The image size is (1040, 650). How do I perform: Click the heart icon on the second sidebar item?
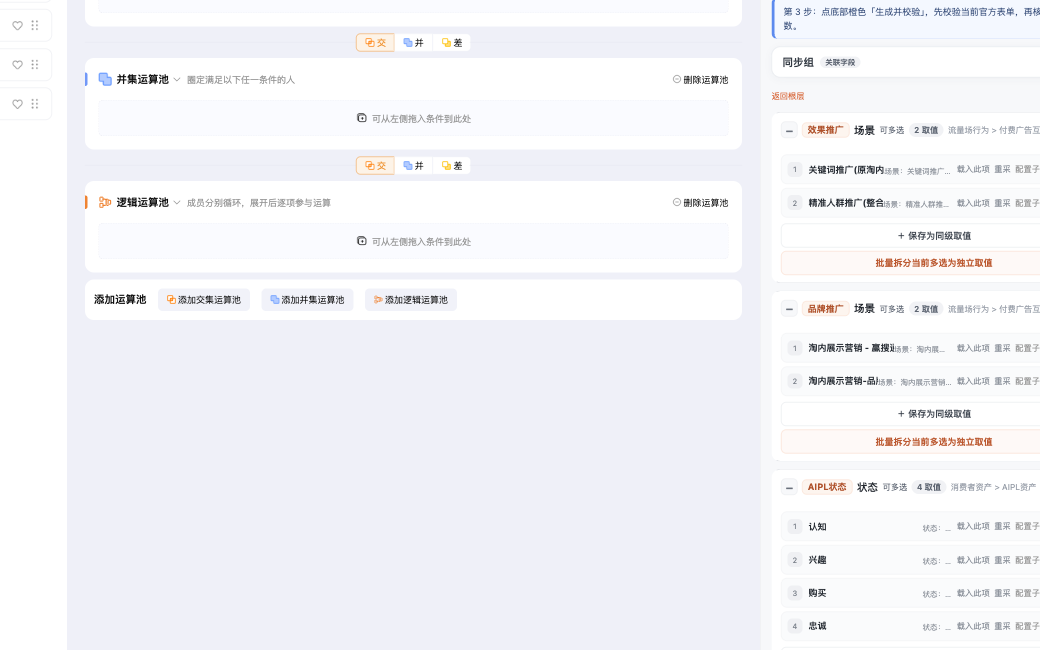tap(18, 65)
